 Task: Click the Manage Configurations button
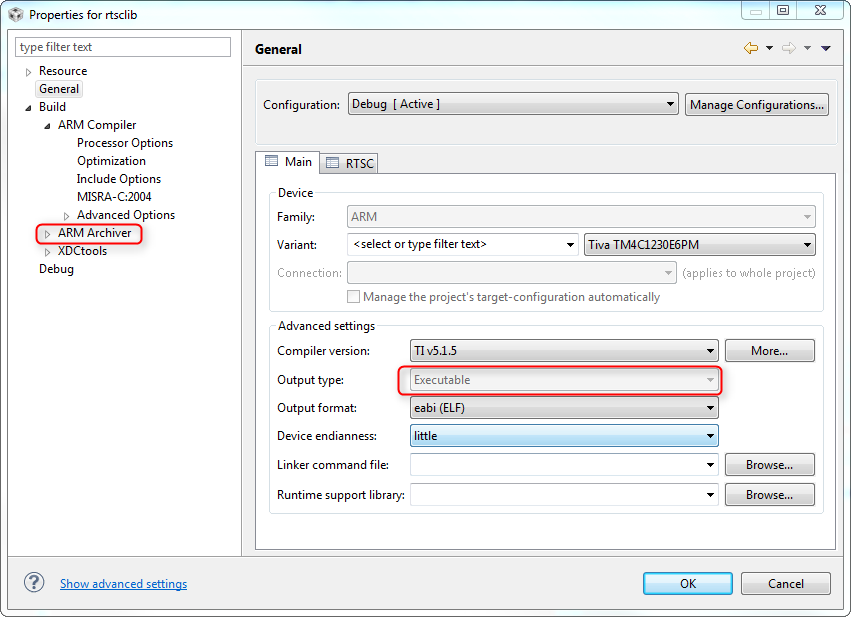(757, 104)
